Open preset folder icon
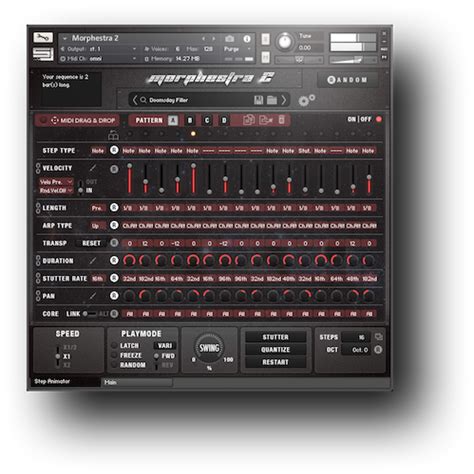Screen dimensions: 474x474 pos(272,100)
